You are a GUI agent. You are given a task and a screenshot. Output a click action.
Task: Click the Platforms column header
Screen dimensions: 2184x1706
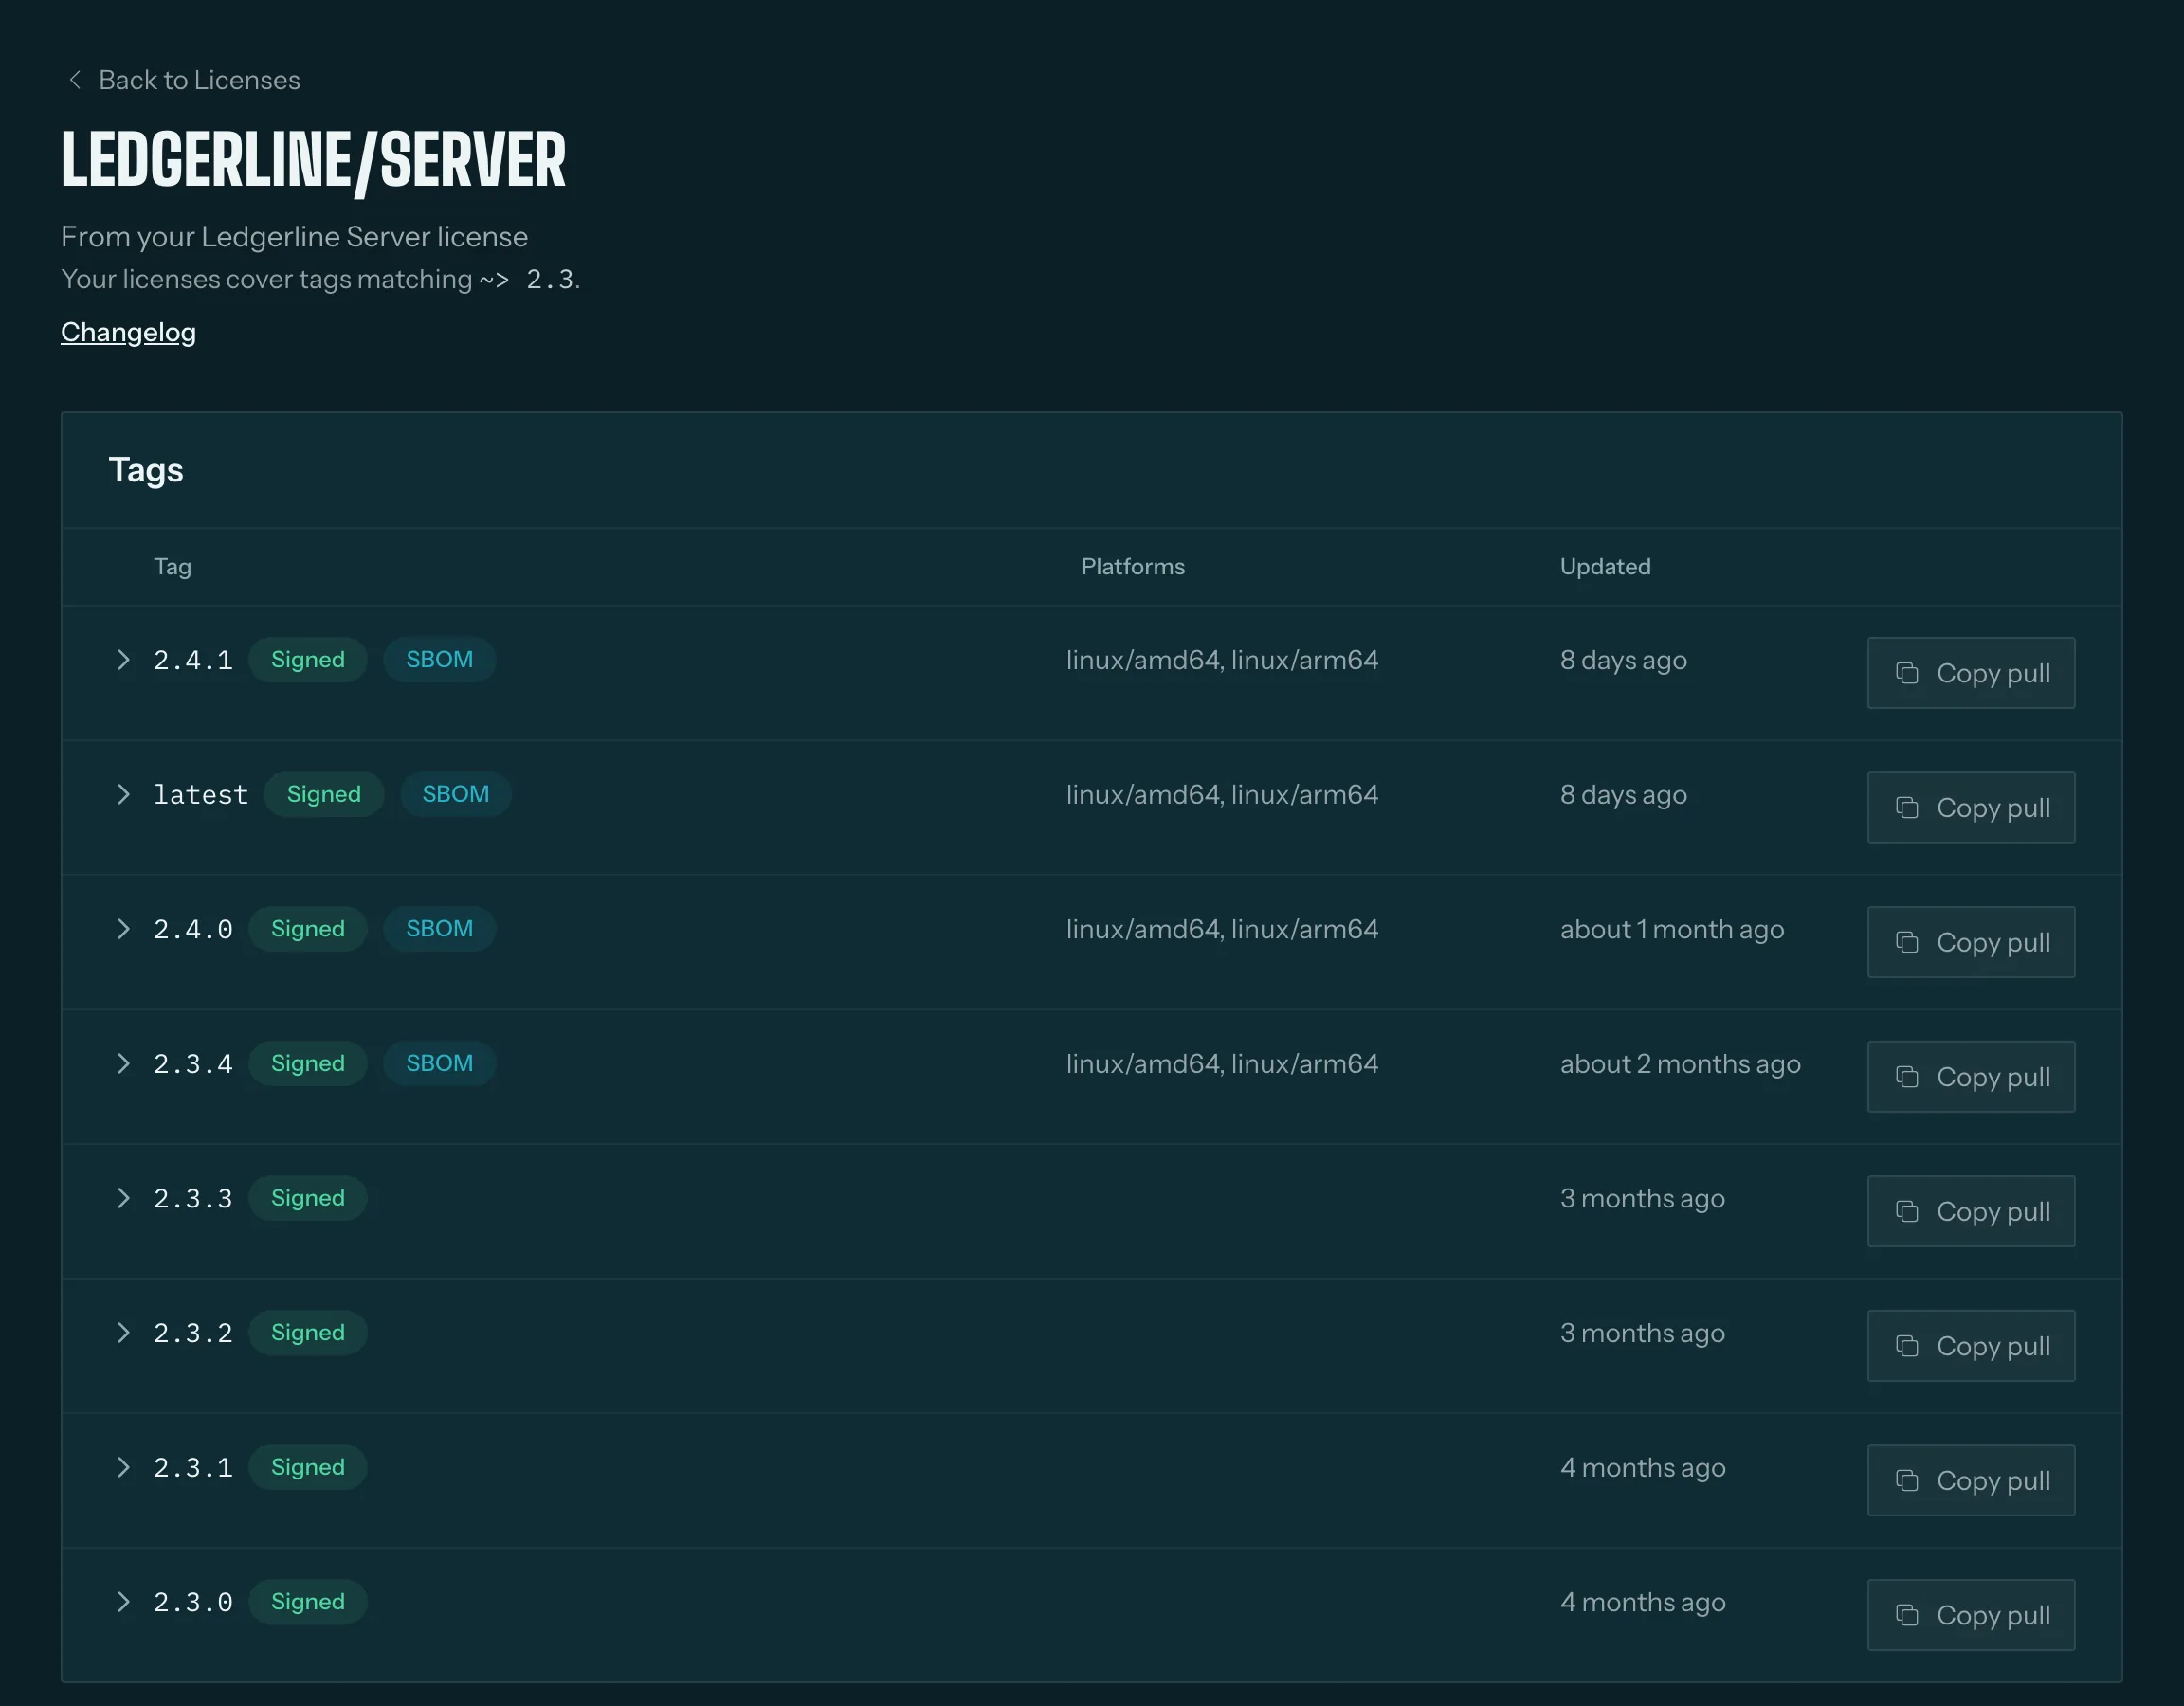pos(1133,567)
